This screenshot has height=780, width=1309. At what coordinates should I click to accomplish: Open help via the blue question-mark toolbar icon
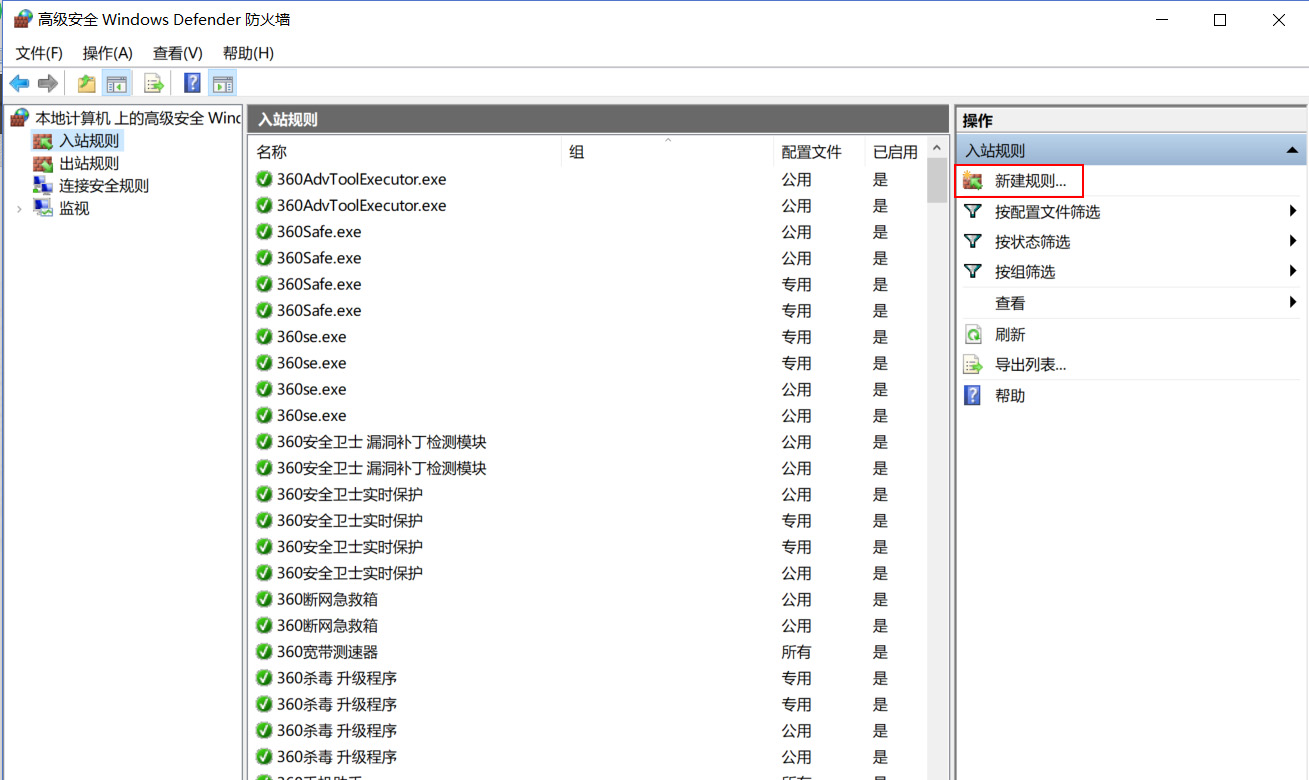click(193, 83)
